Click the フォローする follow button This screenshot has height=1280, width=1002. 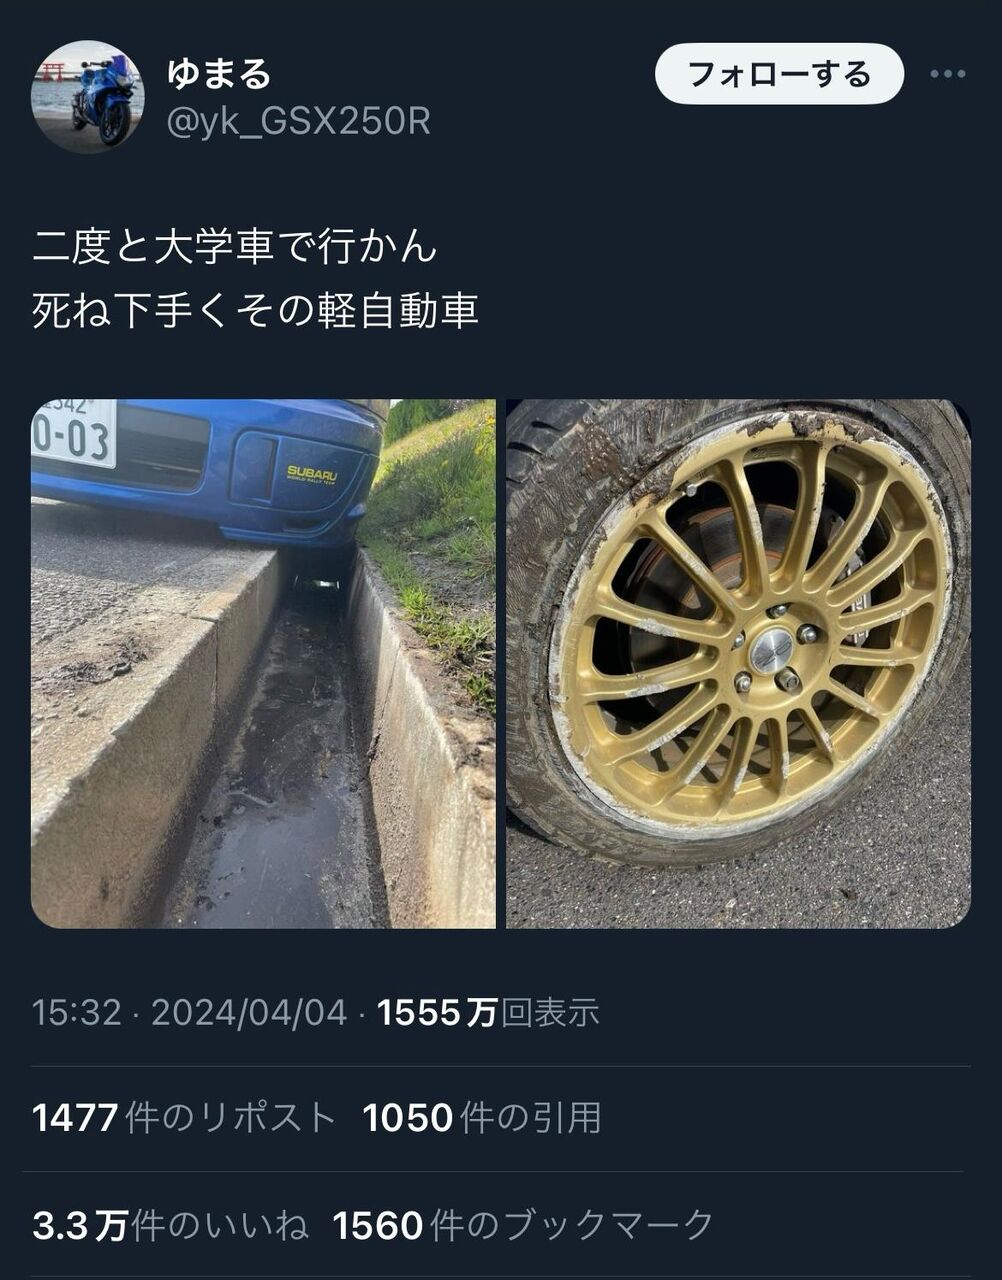point(779,74)
